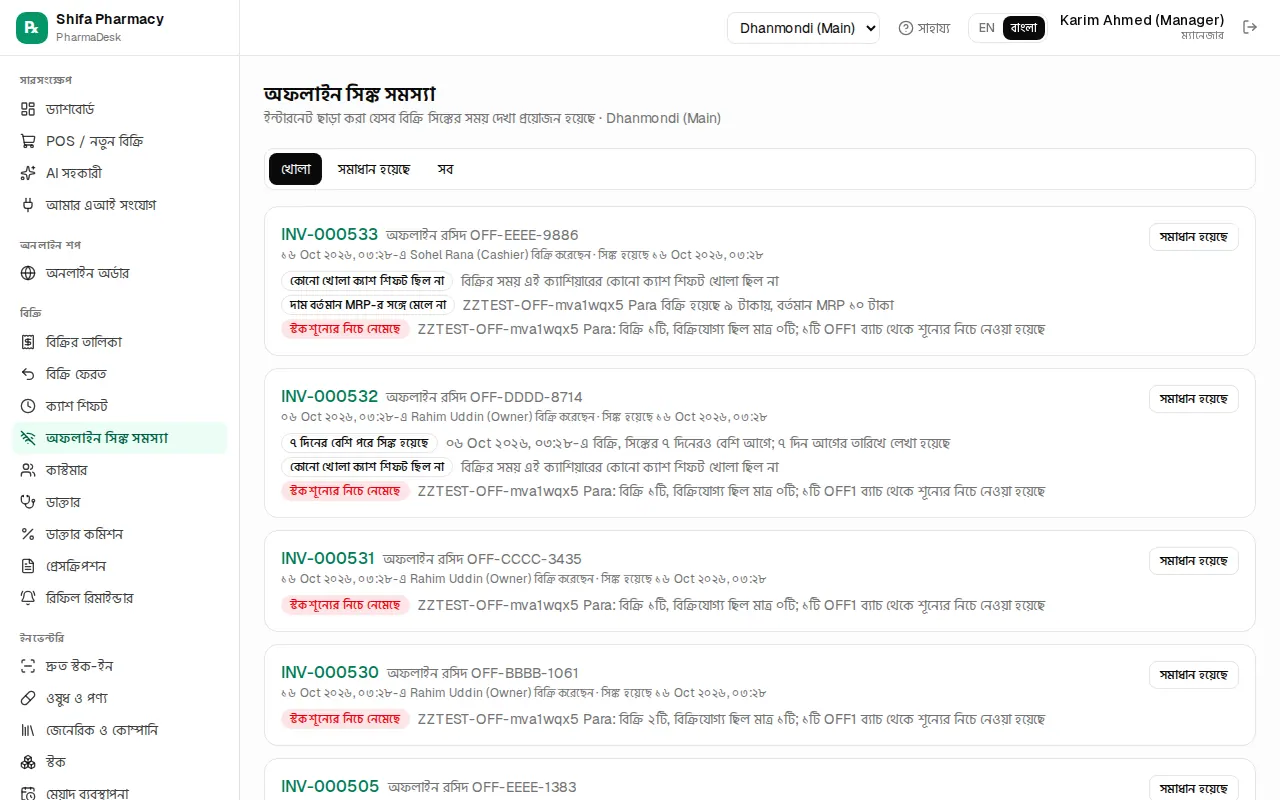The height and width of the screenshot is (800, 1280).
Task: Open the document icon for প্রেসক্রিপশন
Action: click(x=28, y=566)
